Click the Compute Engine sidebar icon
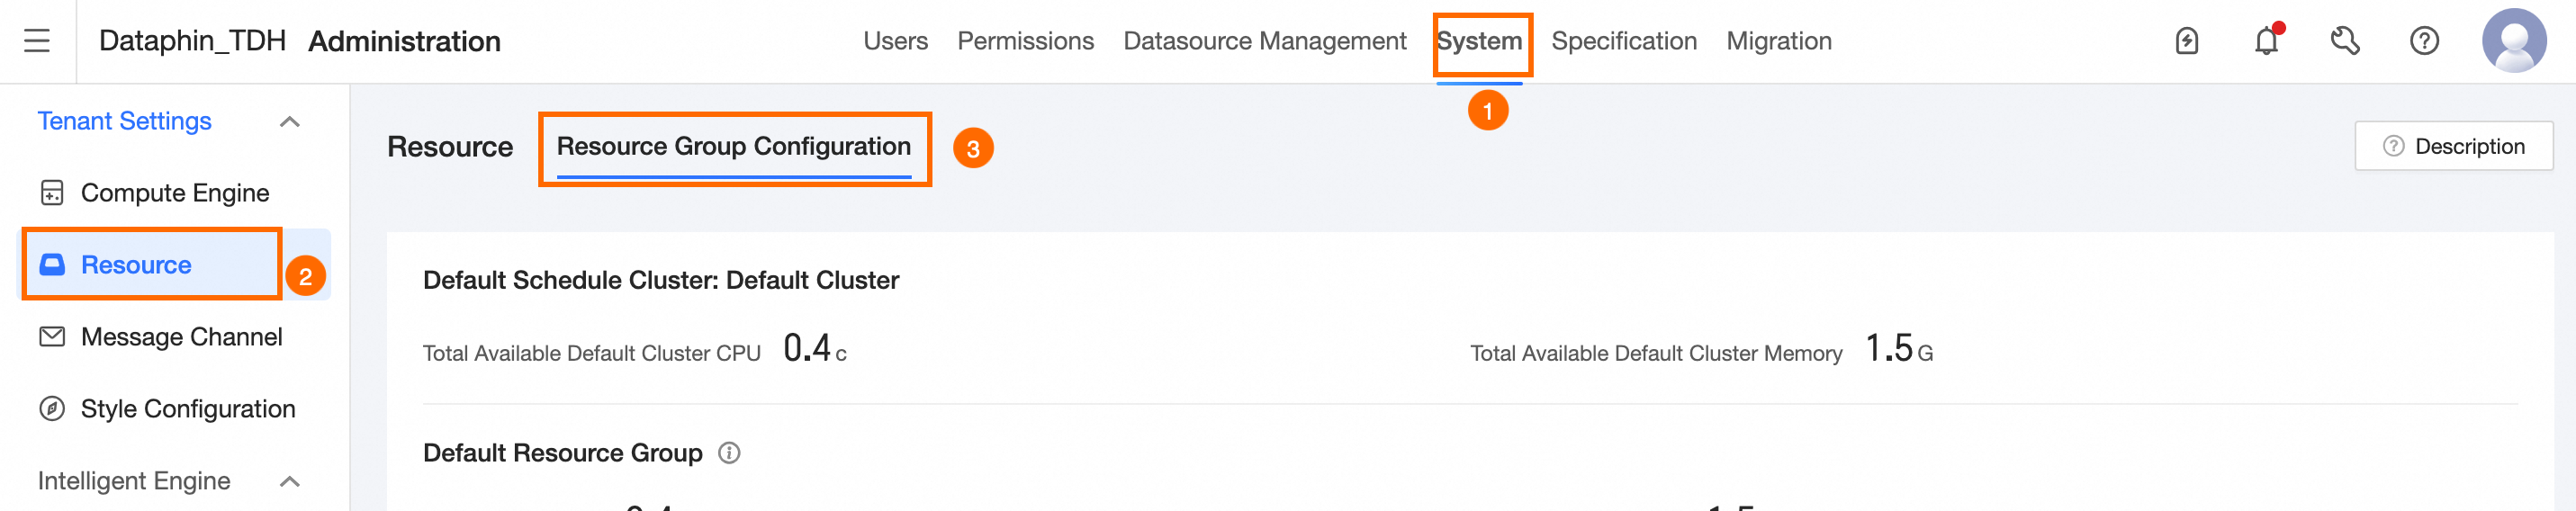2576x511 pixels. (52, 193)
